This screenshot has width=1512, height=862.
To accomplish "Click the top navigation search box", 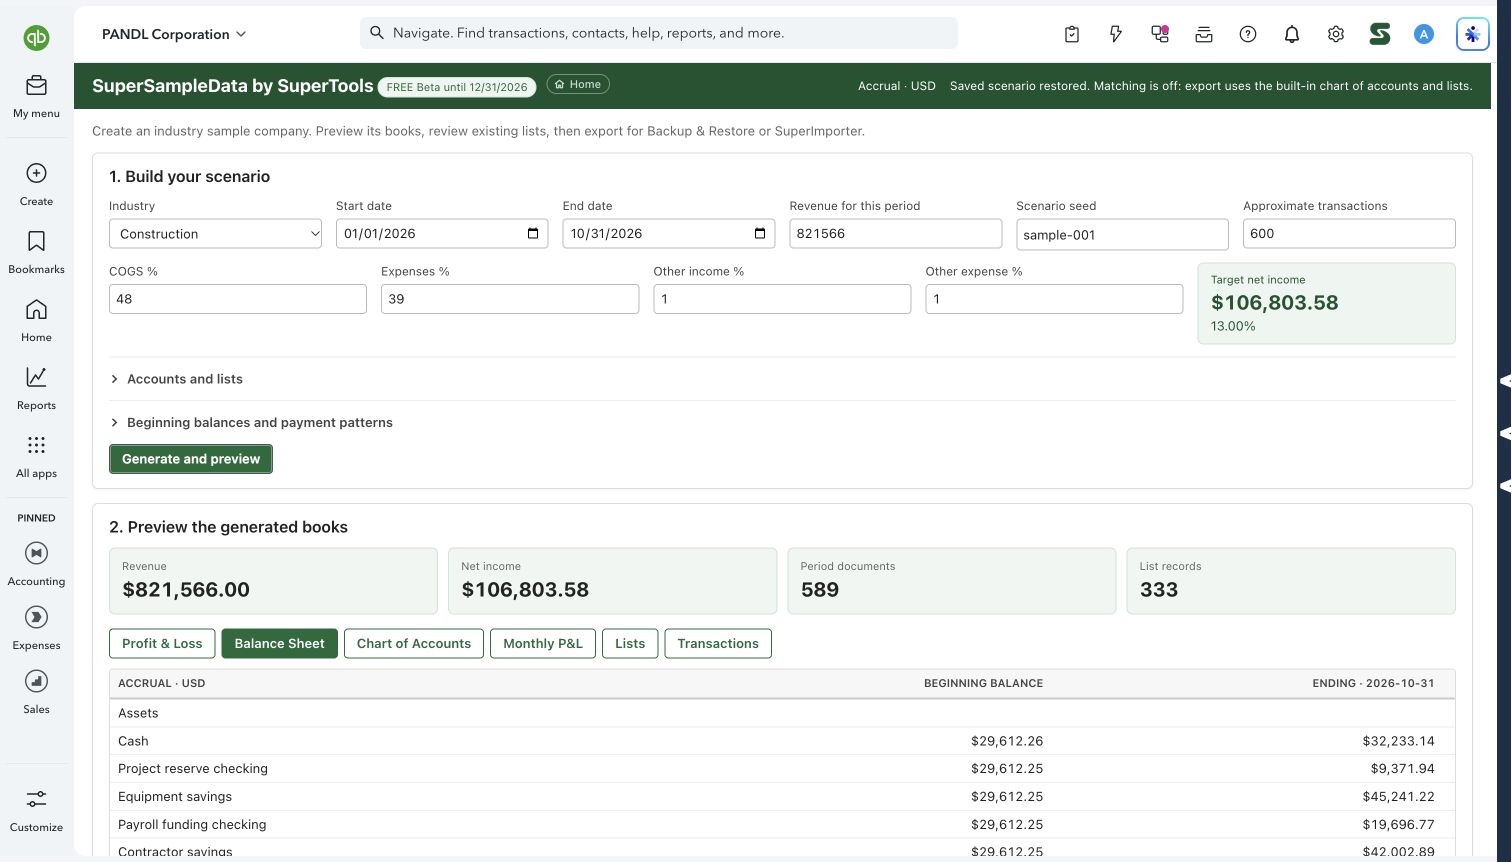I will [659, 33].
